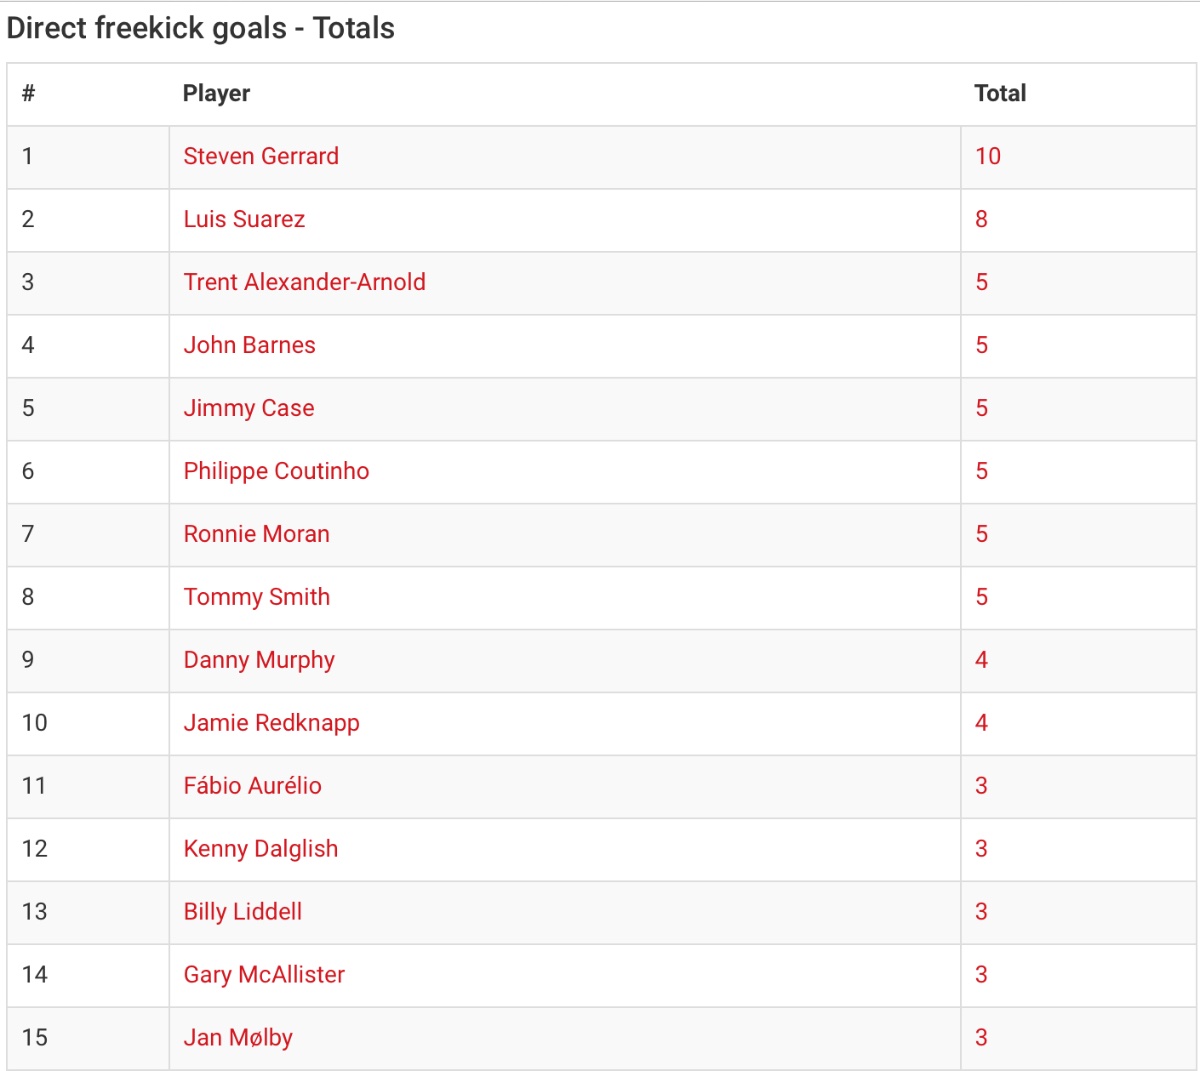Select Gary McAllister link
This screenshot has height=1071, width=1200.
(264, 975)
